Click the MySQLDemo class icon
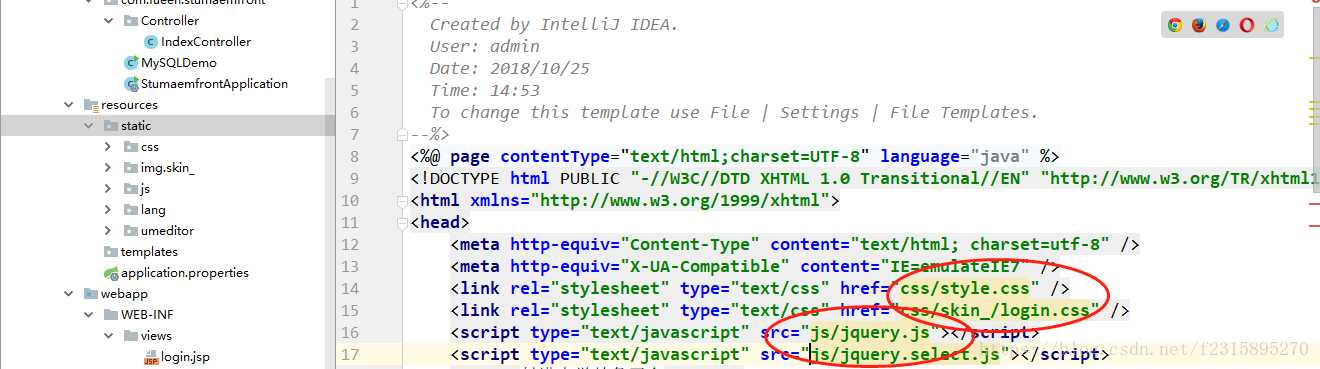Screen dimensions: 1320x369 pos(131,63)
